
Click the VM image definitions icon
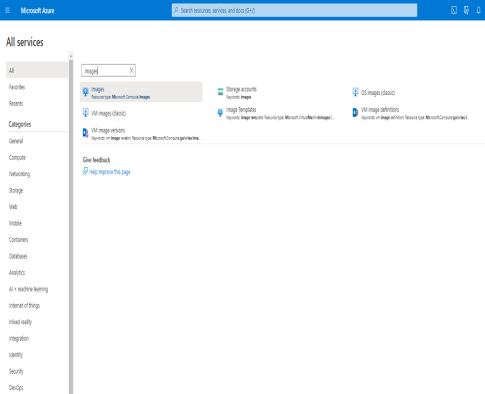point(355,113)
